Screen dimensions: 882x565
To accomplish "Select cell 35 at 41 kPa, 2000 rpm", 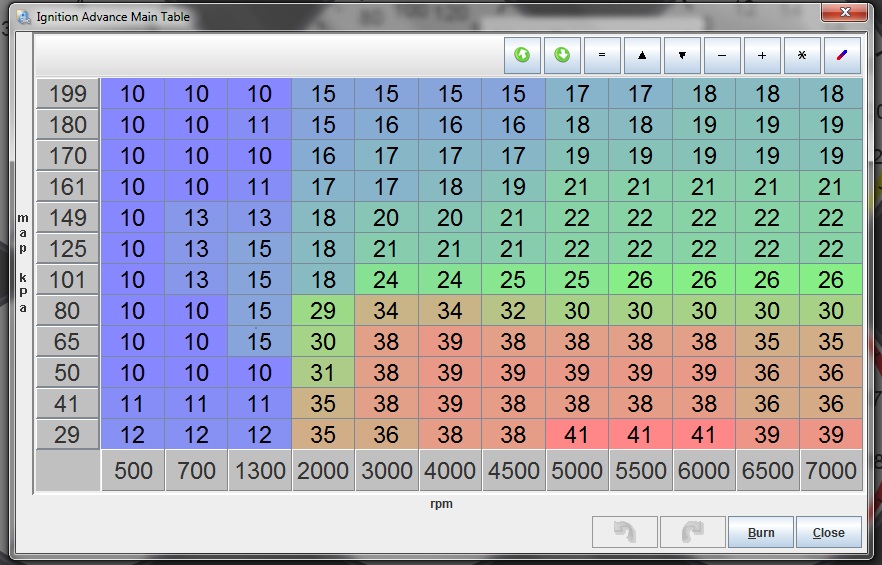I will coord(323,403).
